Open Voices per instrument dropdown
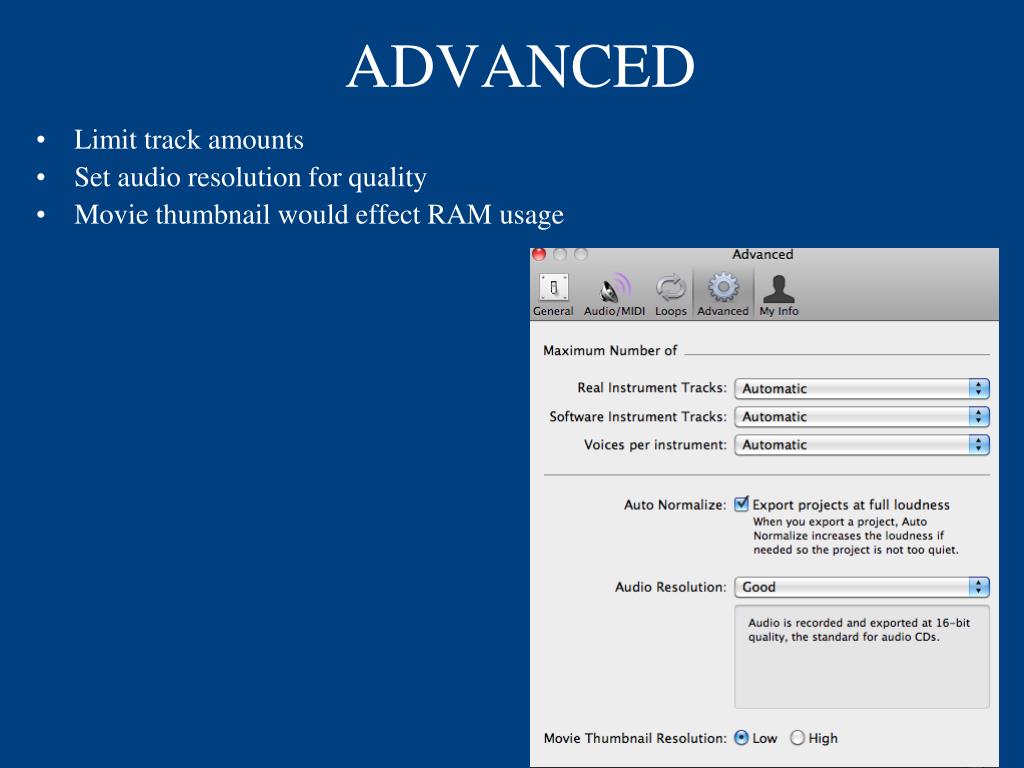This screenshot has height=768, width=1024. 862,445
